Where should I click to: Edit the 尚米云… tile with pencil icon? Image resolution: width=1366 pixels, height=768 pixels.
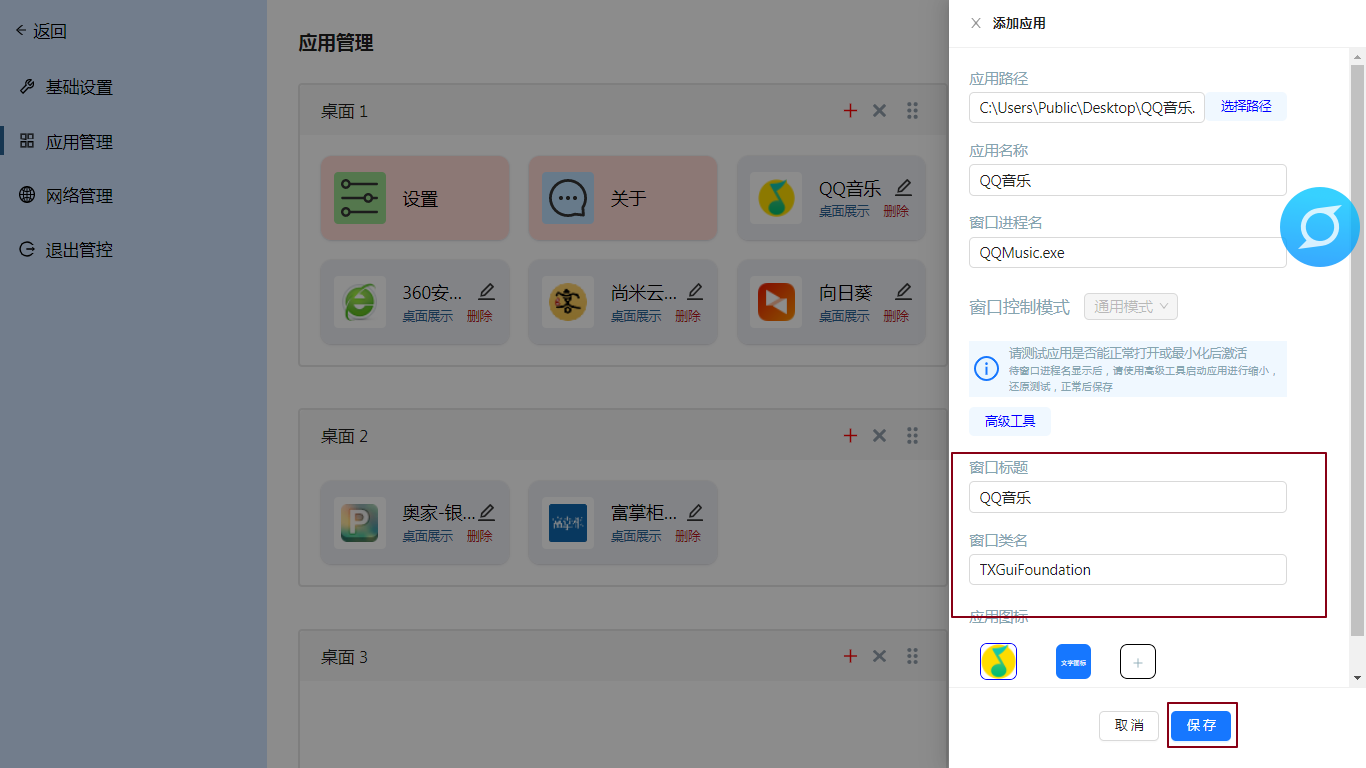coord(695,292)
